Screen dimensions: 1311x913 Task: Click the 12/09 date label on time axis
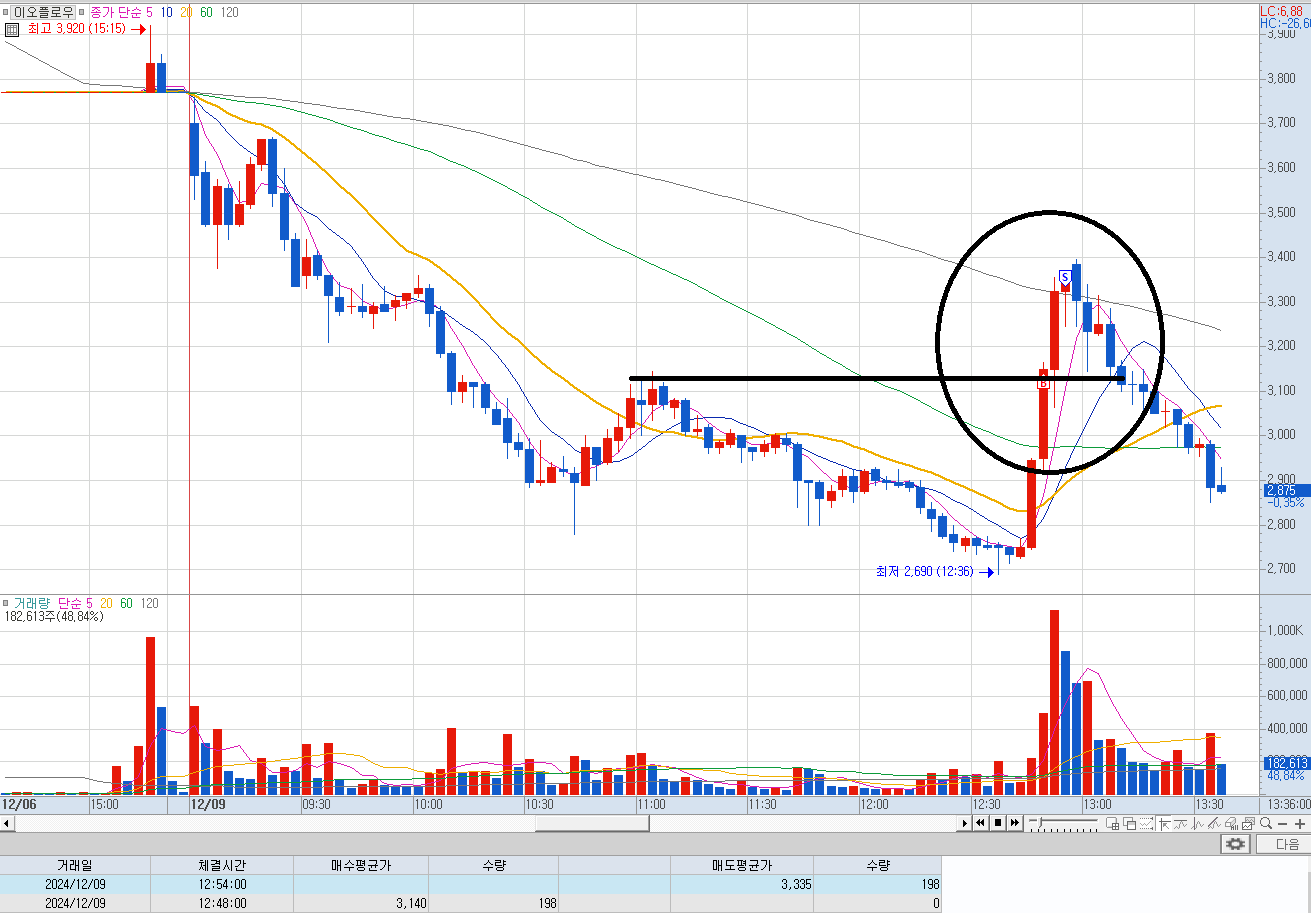coord(208,803)
